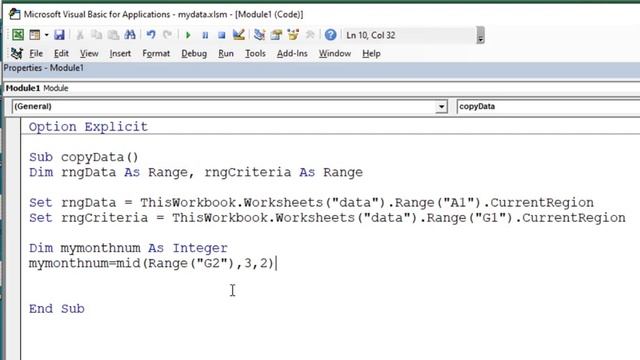Run the macro with the green play icon
Viewport: 640px width, 360px height.
click(x=188, y=35)
